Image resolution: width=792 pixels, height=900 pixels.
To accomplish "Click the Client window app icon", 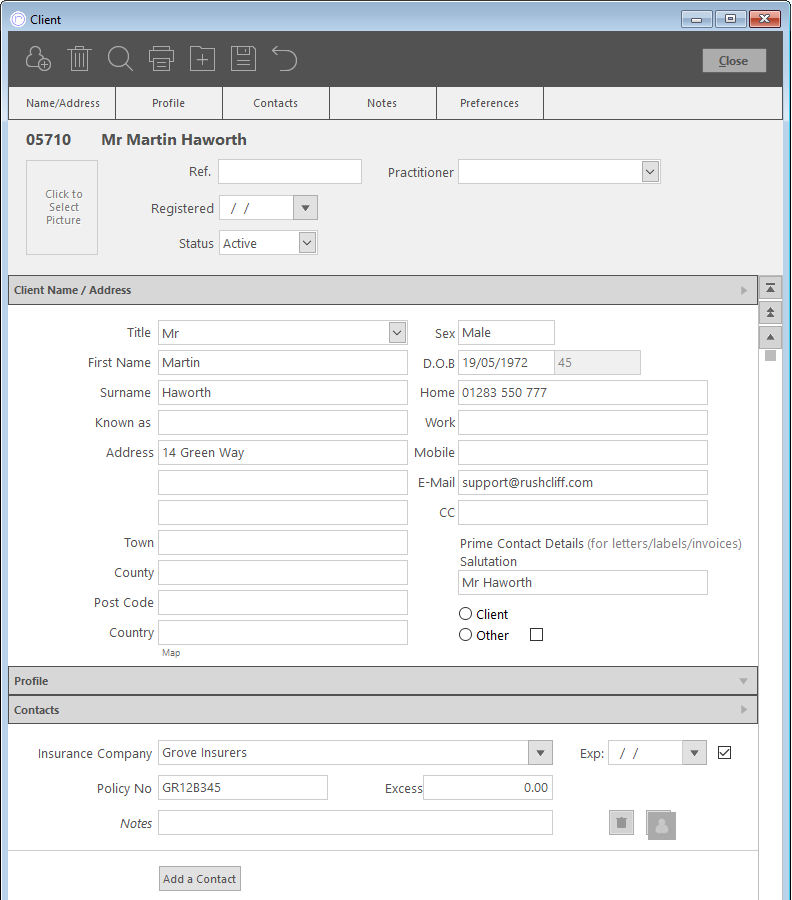I will [x=18, y=20].
